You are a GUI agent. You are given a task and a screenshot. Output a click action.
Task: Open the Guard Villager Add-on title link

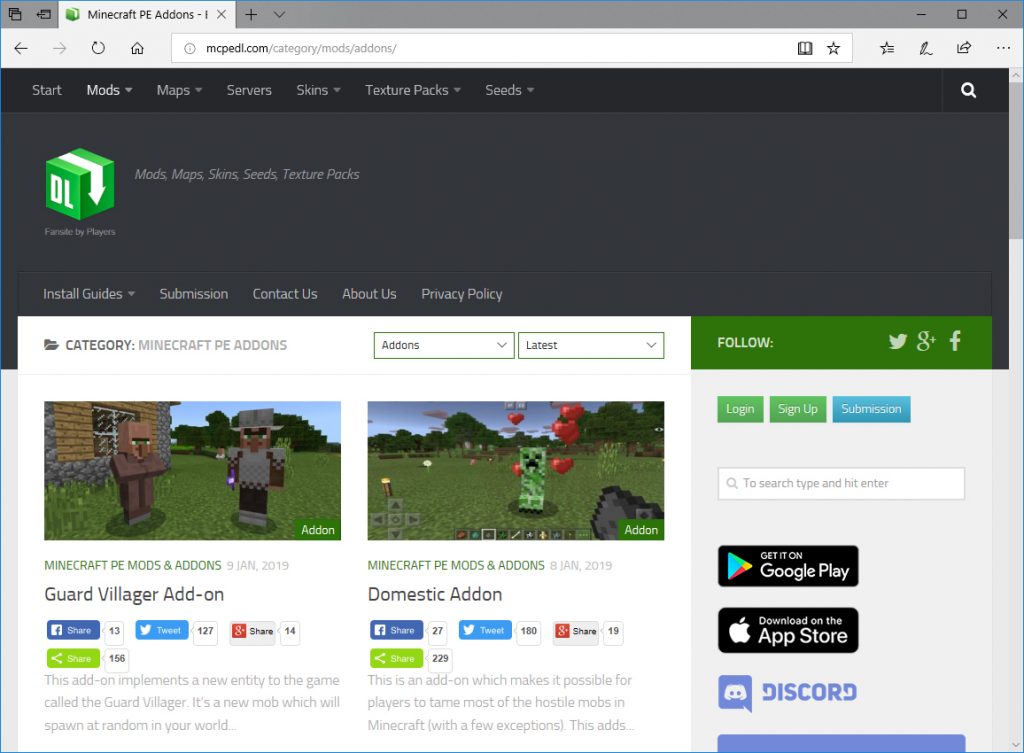134,594
